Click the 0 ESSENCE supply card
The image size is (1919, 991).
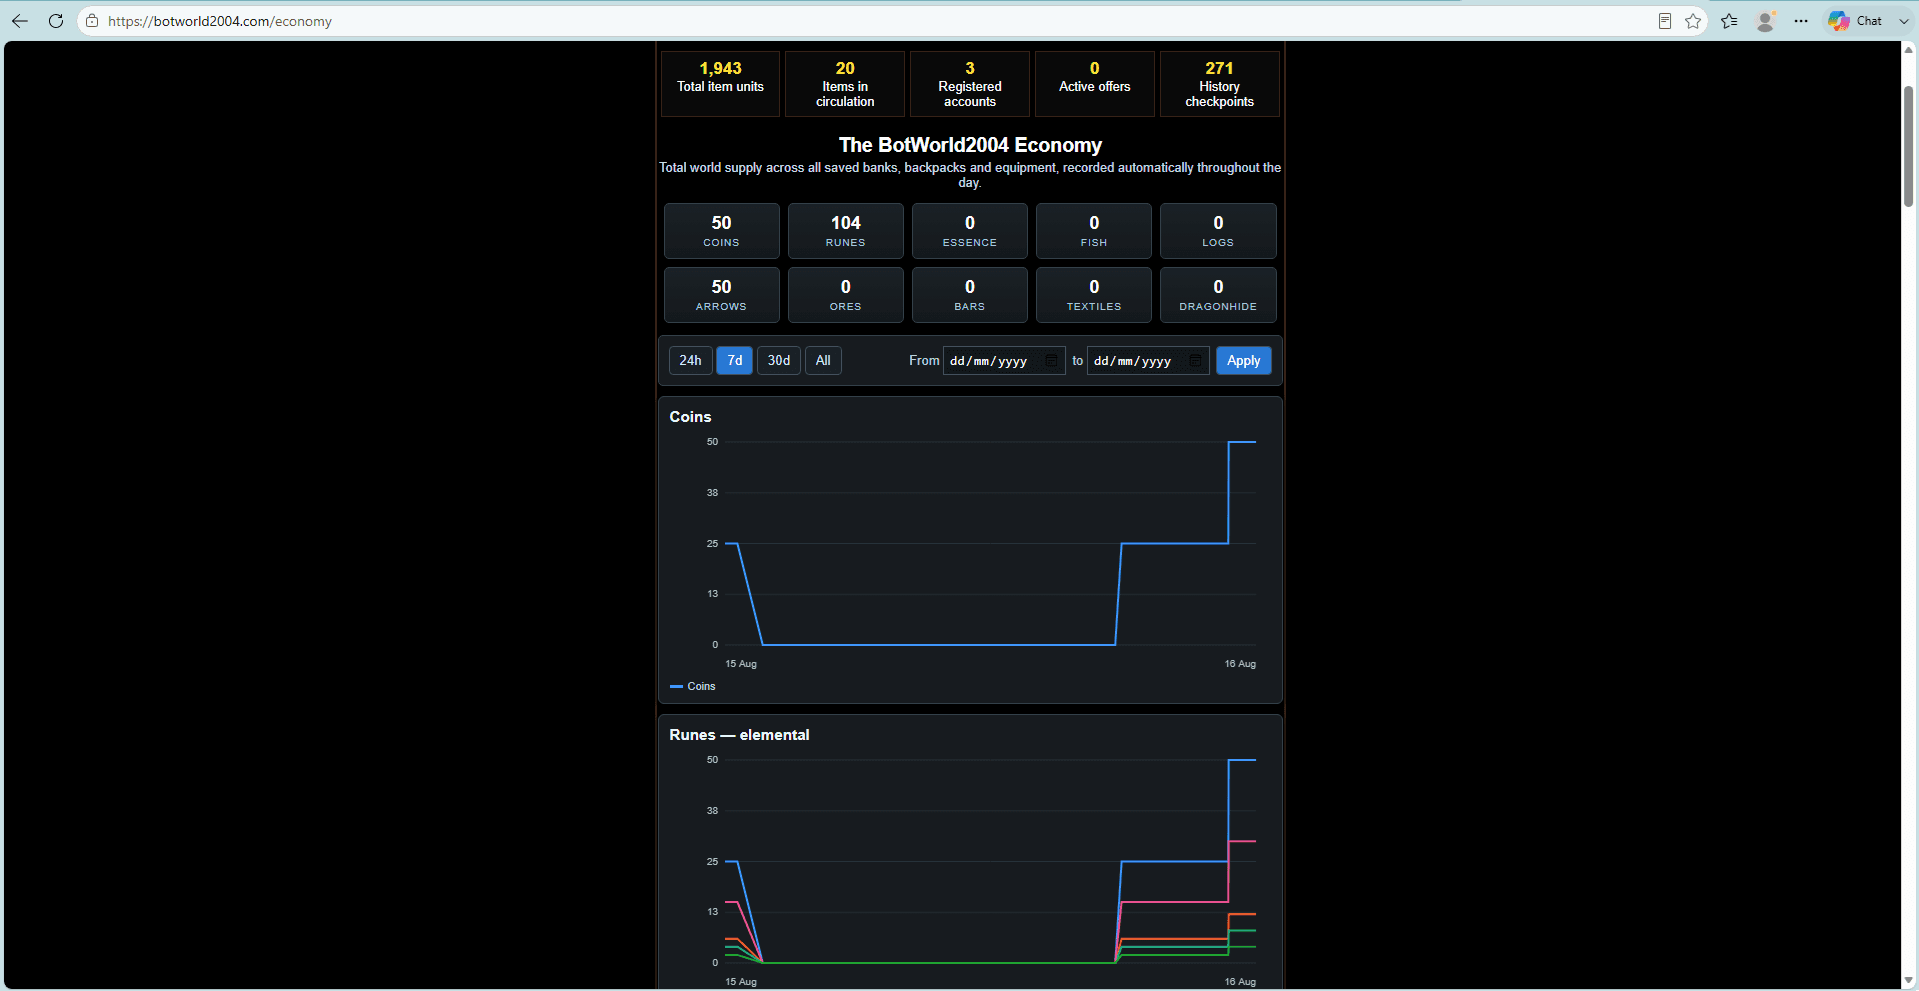970,231
